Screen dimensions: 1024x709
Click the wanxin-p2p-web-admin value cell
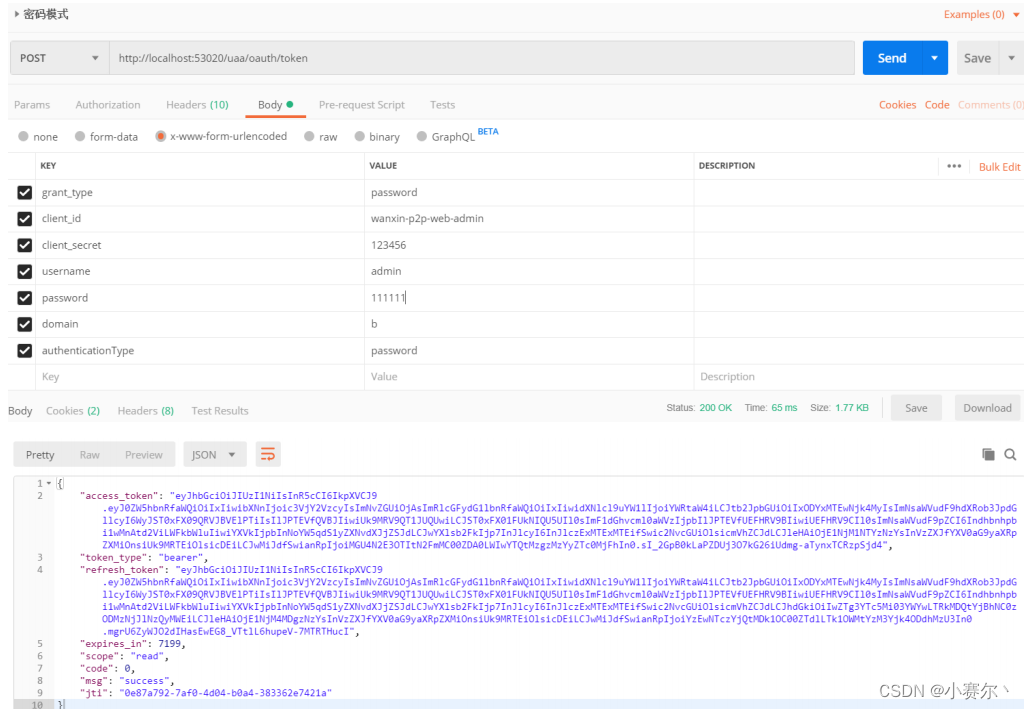(529, 219)
